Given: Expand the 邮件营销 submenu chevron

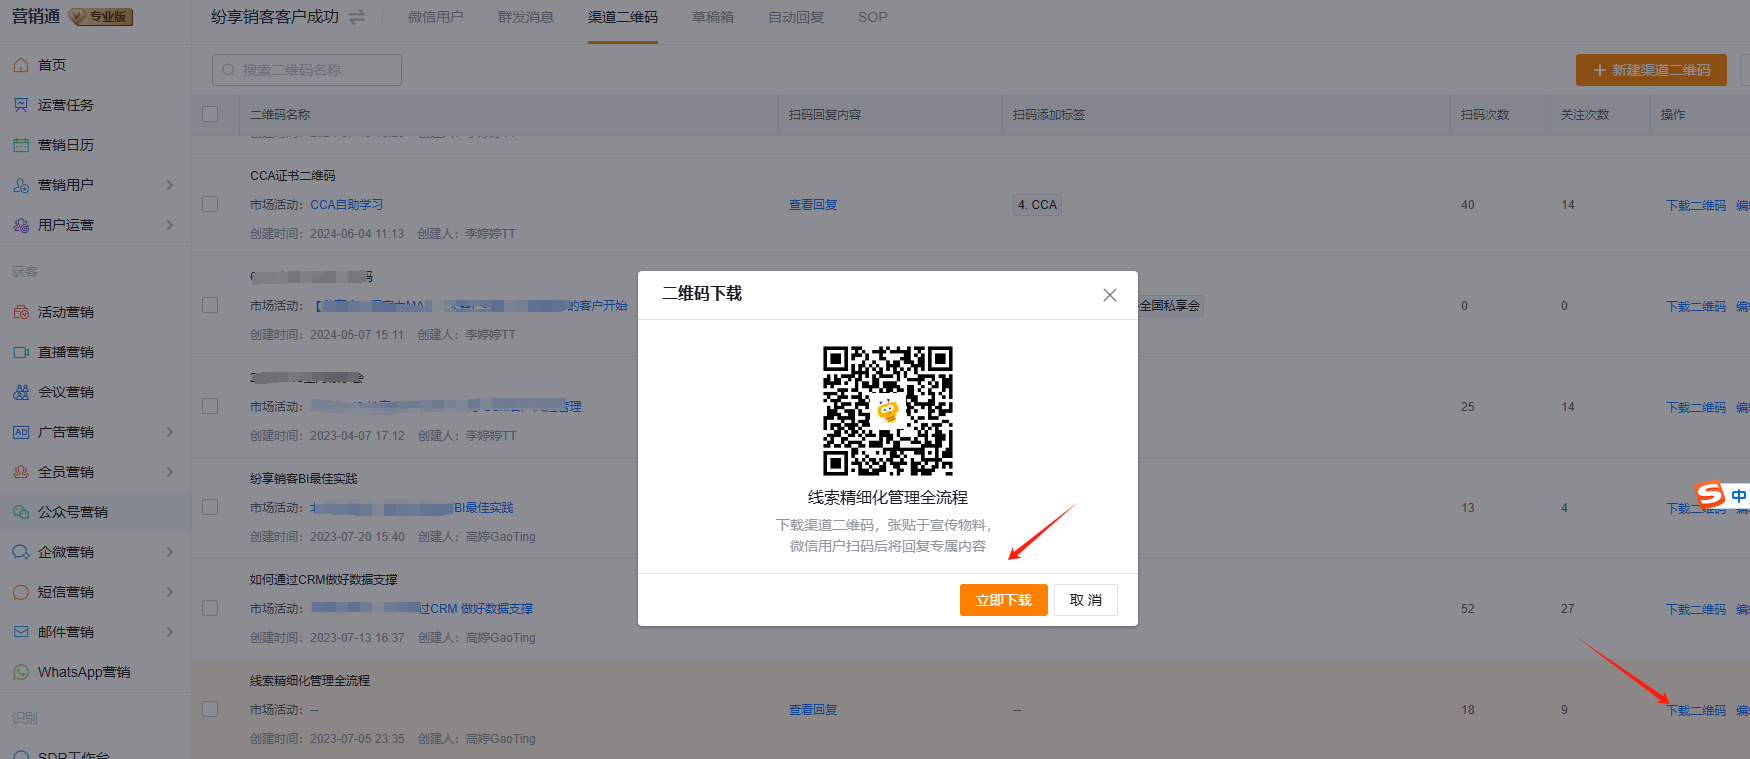Looking at the screenshot, I should click(170, 632).
